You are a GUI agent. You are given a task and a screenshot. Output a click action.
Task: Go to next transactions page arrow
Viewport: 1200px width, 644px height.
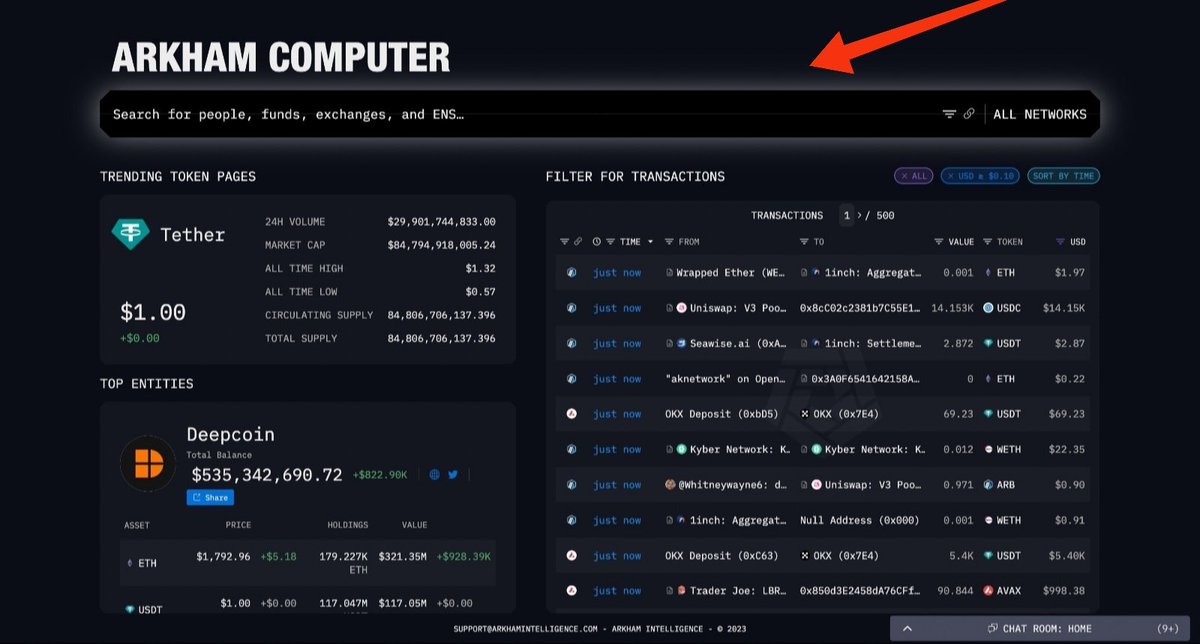click(x=859, y=216)
